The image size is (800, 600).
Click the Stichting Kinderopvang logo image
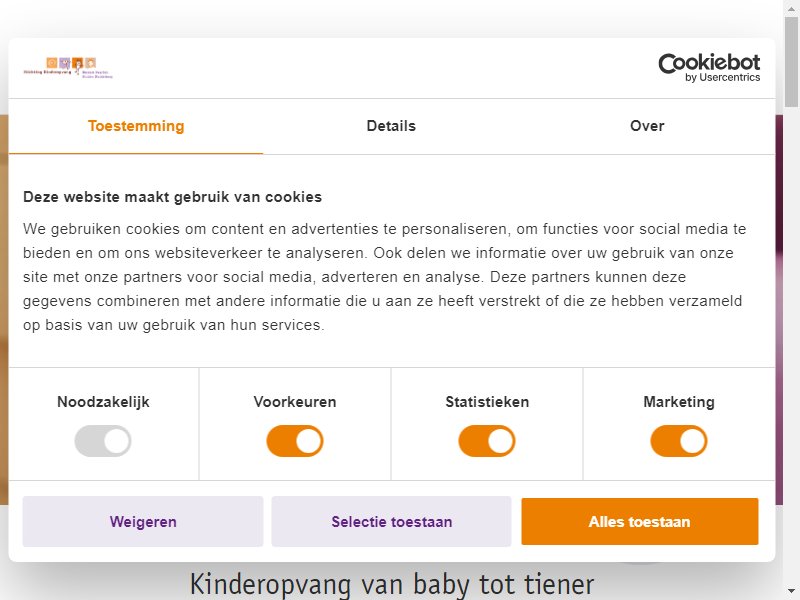[x=68, y=68]
